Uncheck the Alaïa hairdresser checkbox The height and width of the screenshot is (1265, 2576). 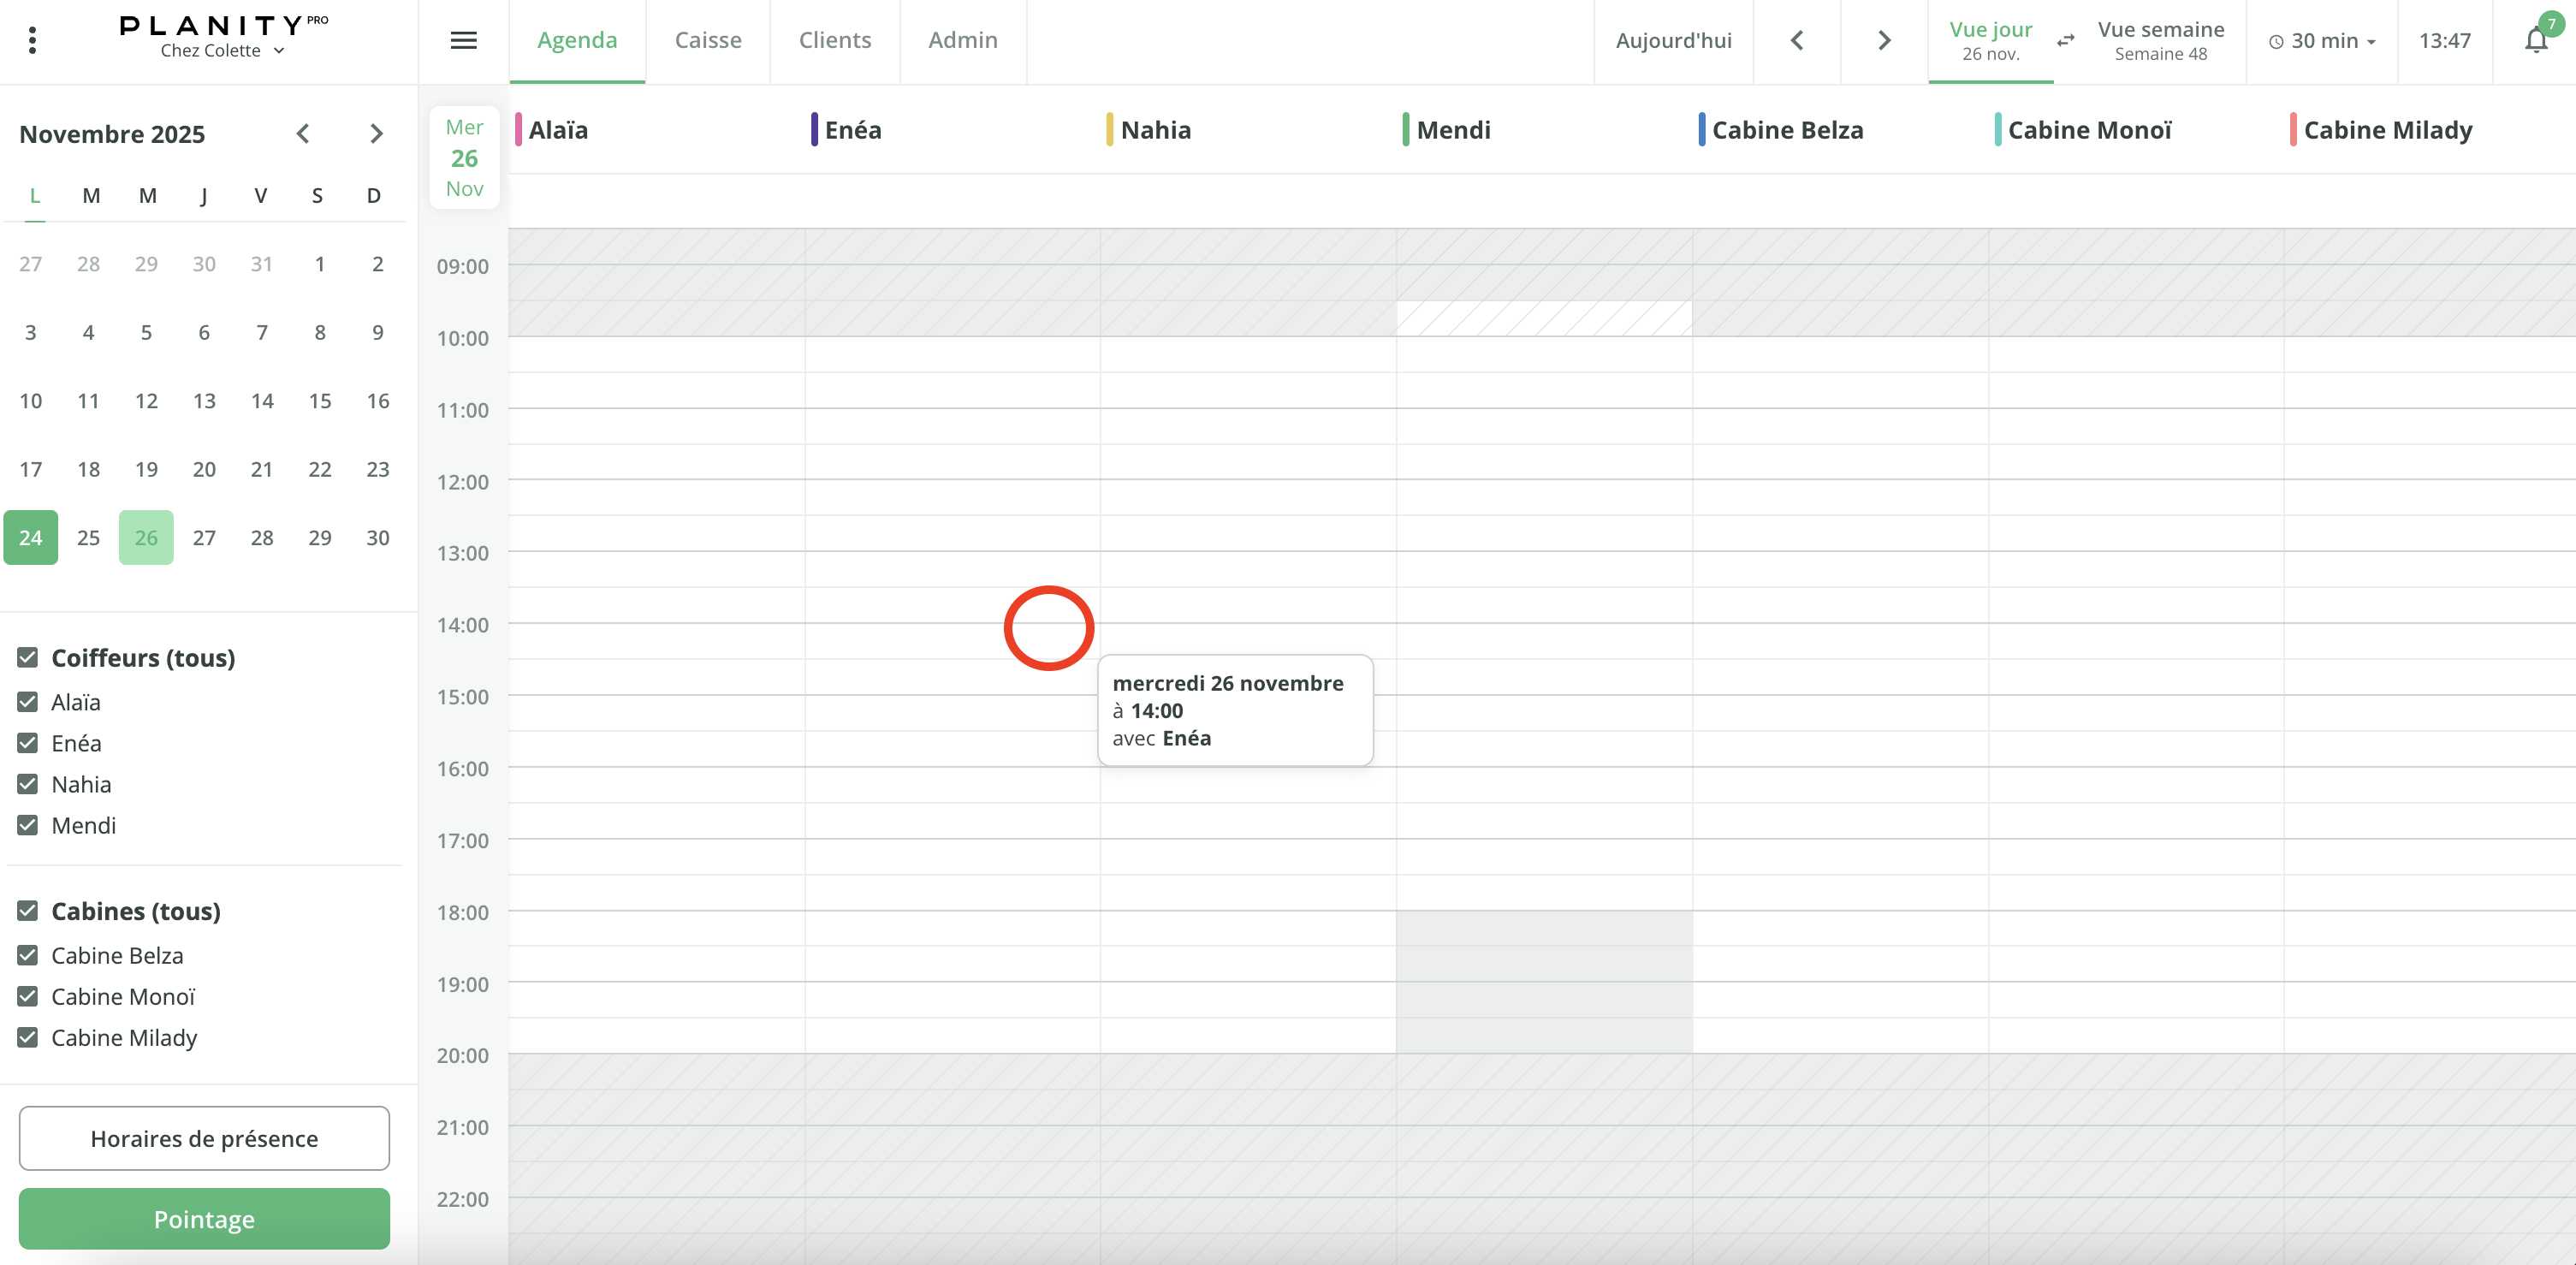28,702
